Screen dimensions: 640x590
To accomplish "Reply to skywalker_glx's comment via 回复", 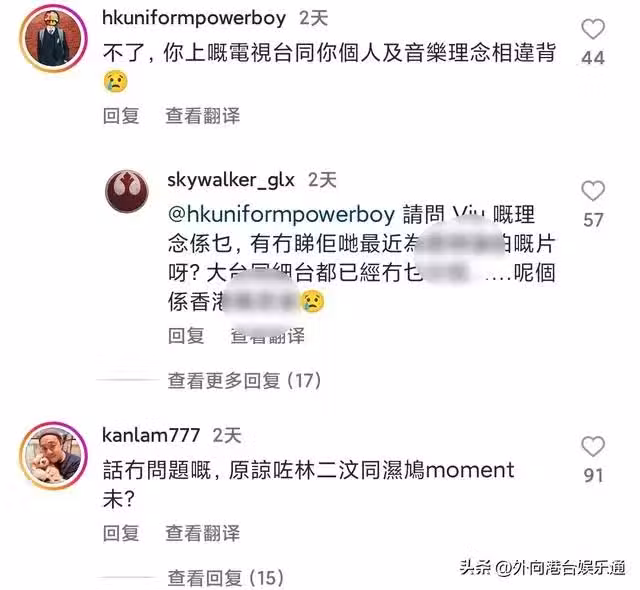I will click(186, 336).
